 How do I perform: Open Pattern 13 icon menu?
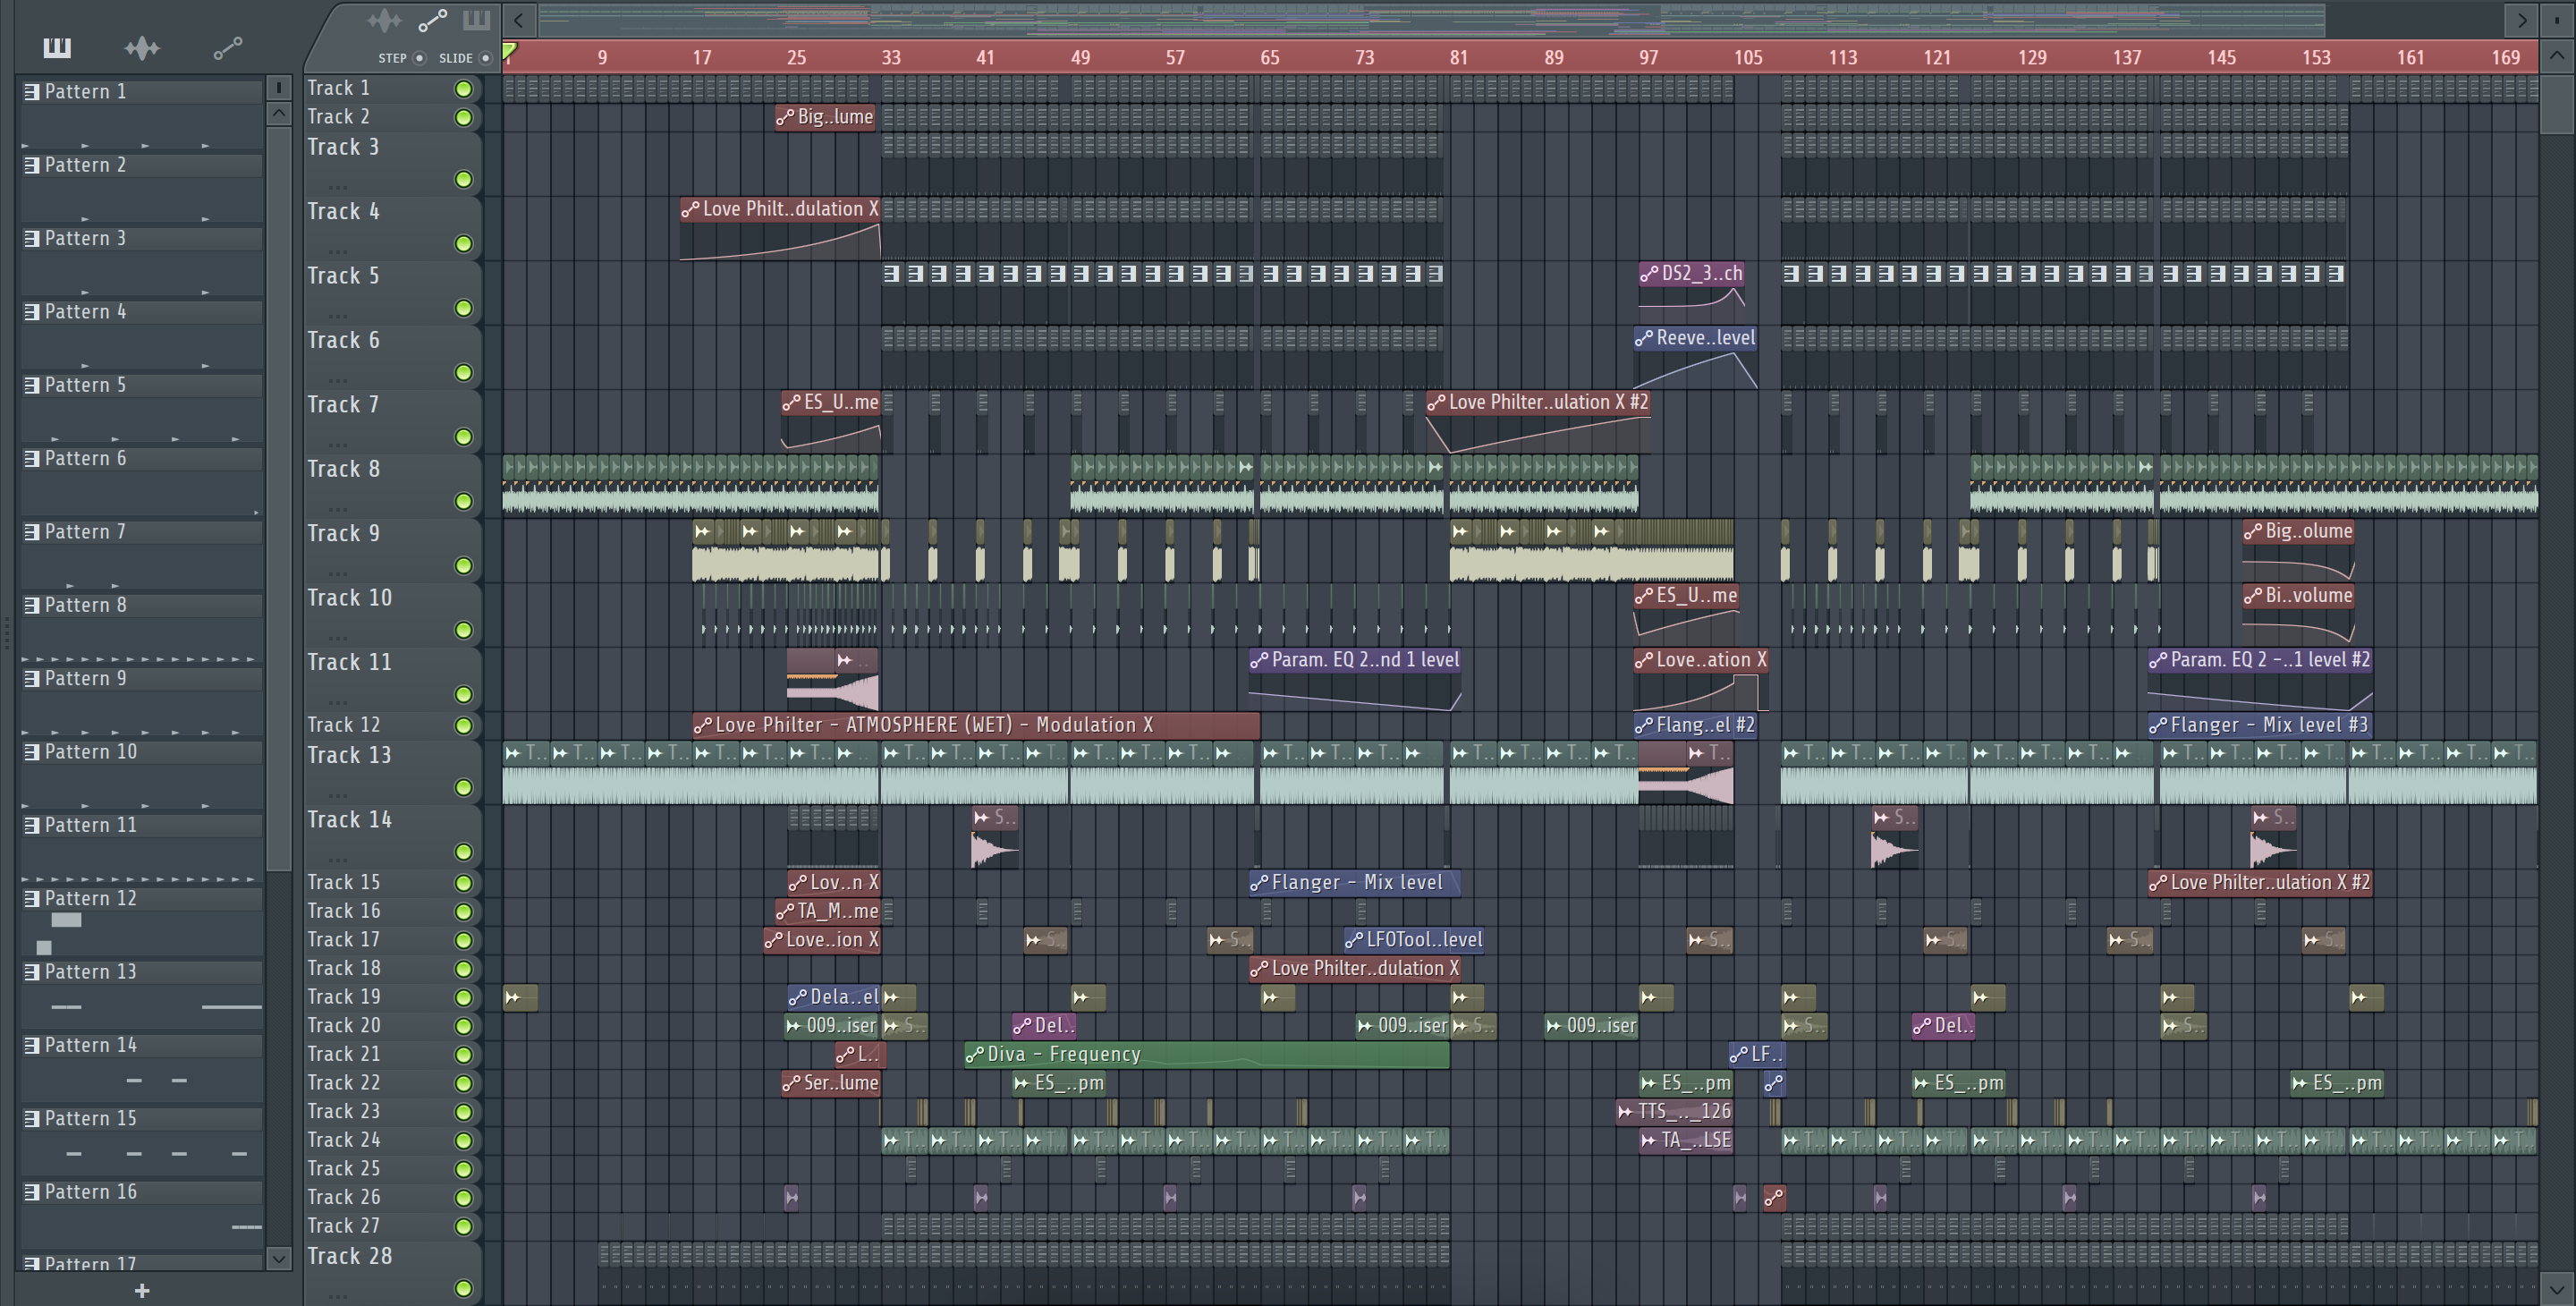(32, 972)
